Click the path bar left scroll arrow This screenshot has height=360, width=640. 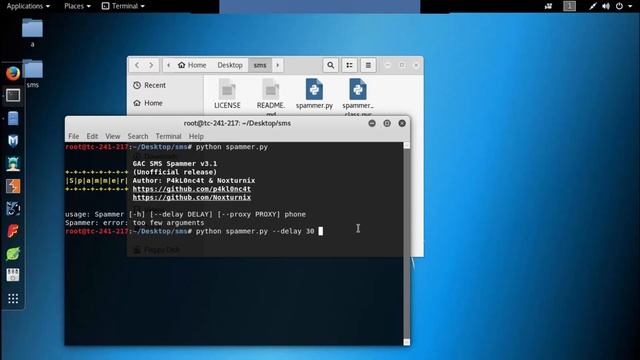(x=168, y=65)
